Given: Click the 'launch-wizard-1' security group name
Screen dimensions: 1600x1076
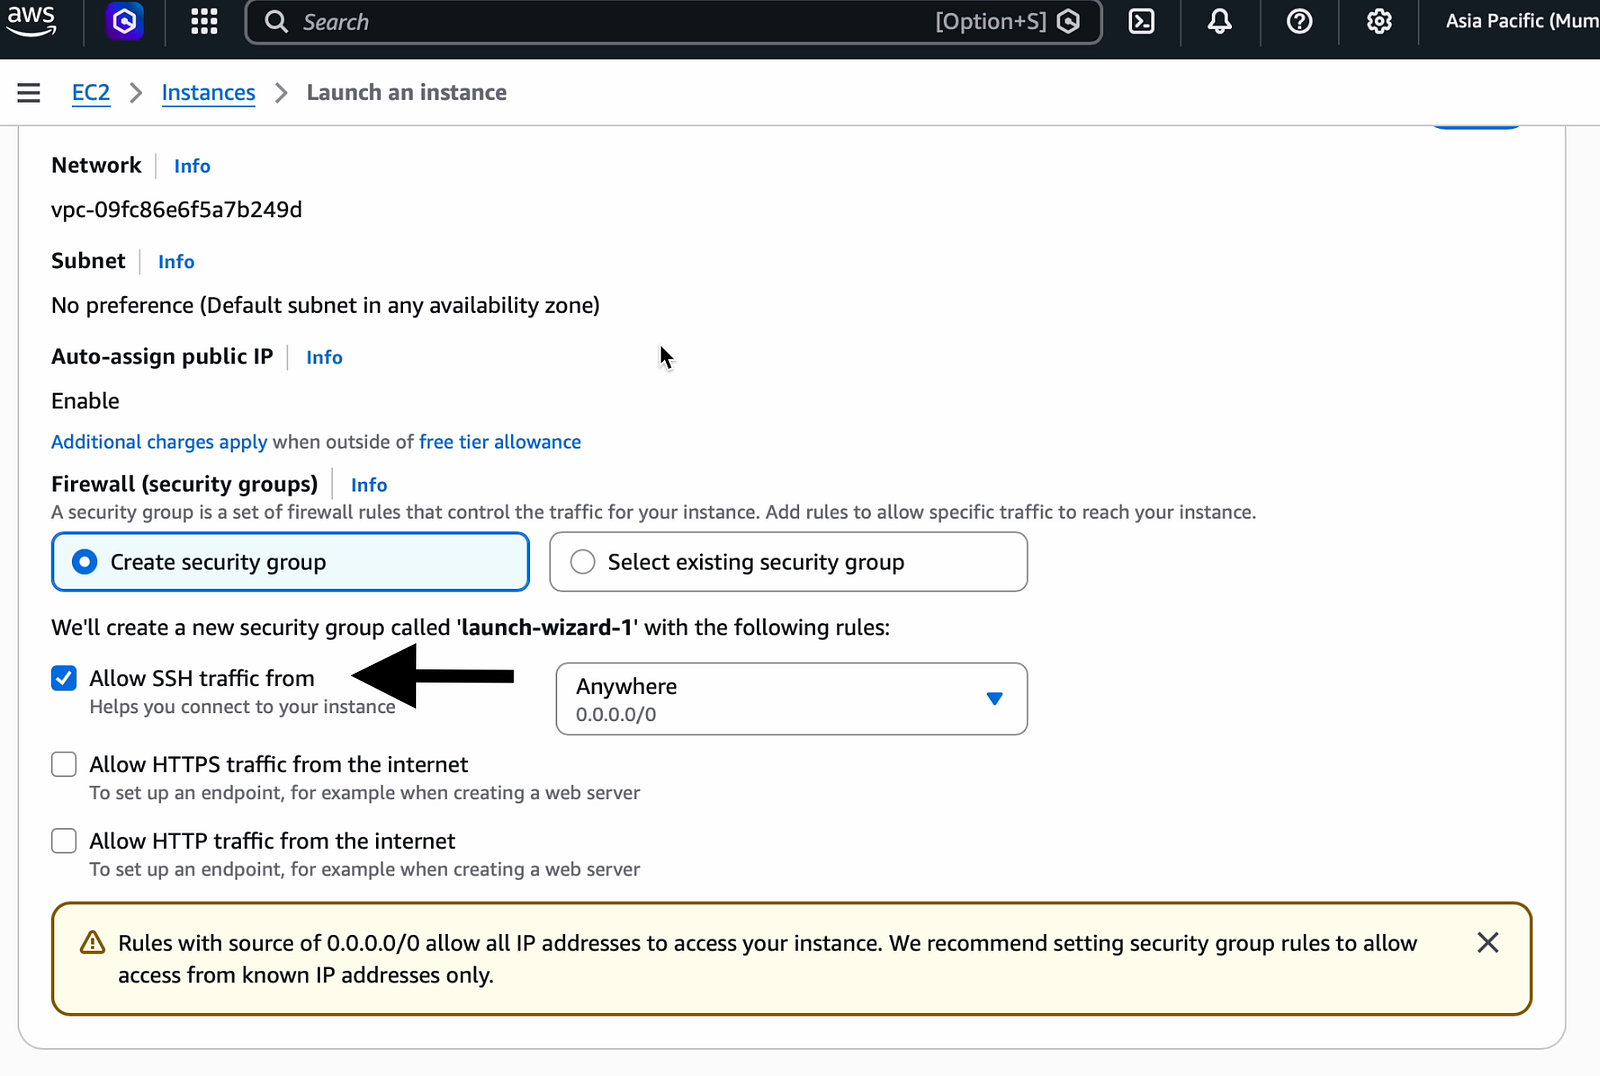Looking at the screenshot, I should tap(547, 628).
